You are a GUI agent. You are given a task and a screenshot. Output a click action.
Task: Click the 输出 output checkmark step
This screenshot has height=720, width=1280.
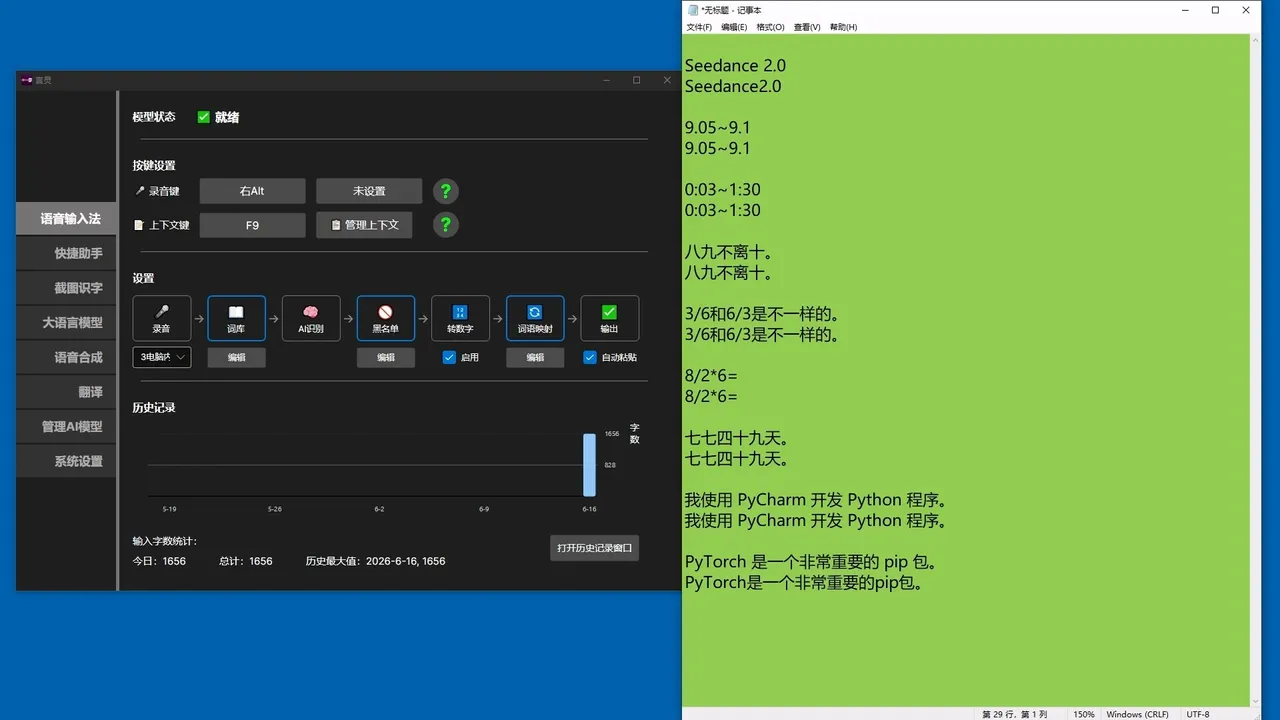coord(609,318)
